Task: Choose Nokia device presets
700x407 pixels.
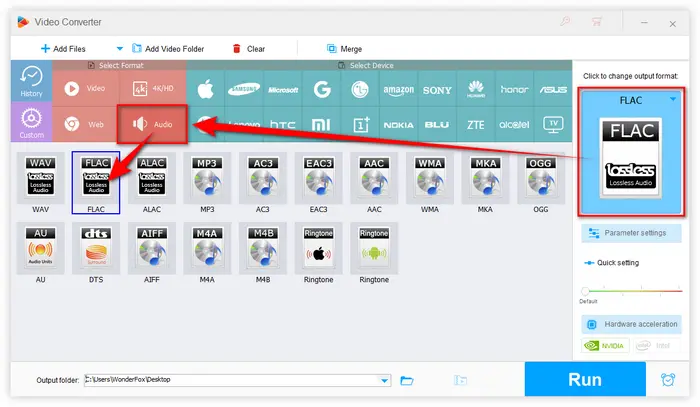Action: (398, 125)
